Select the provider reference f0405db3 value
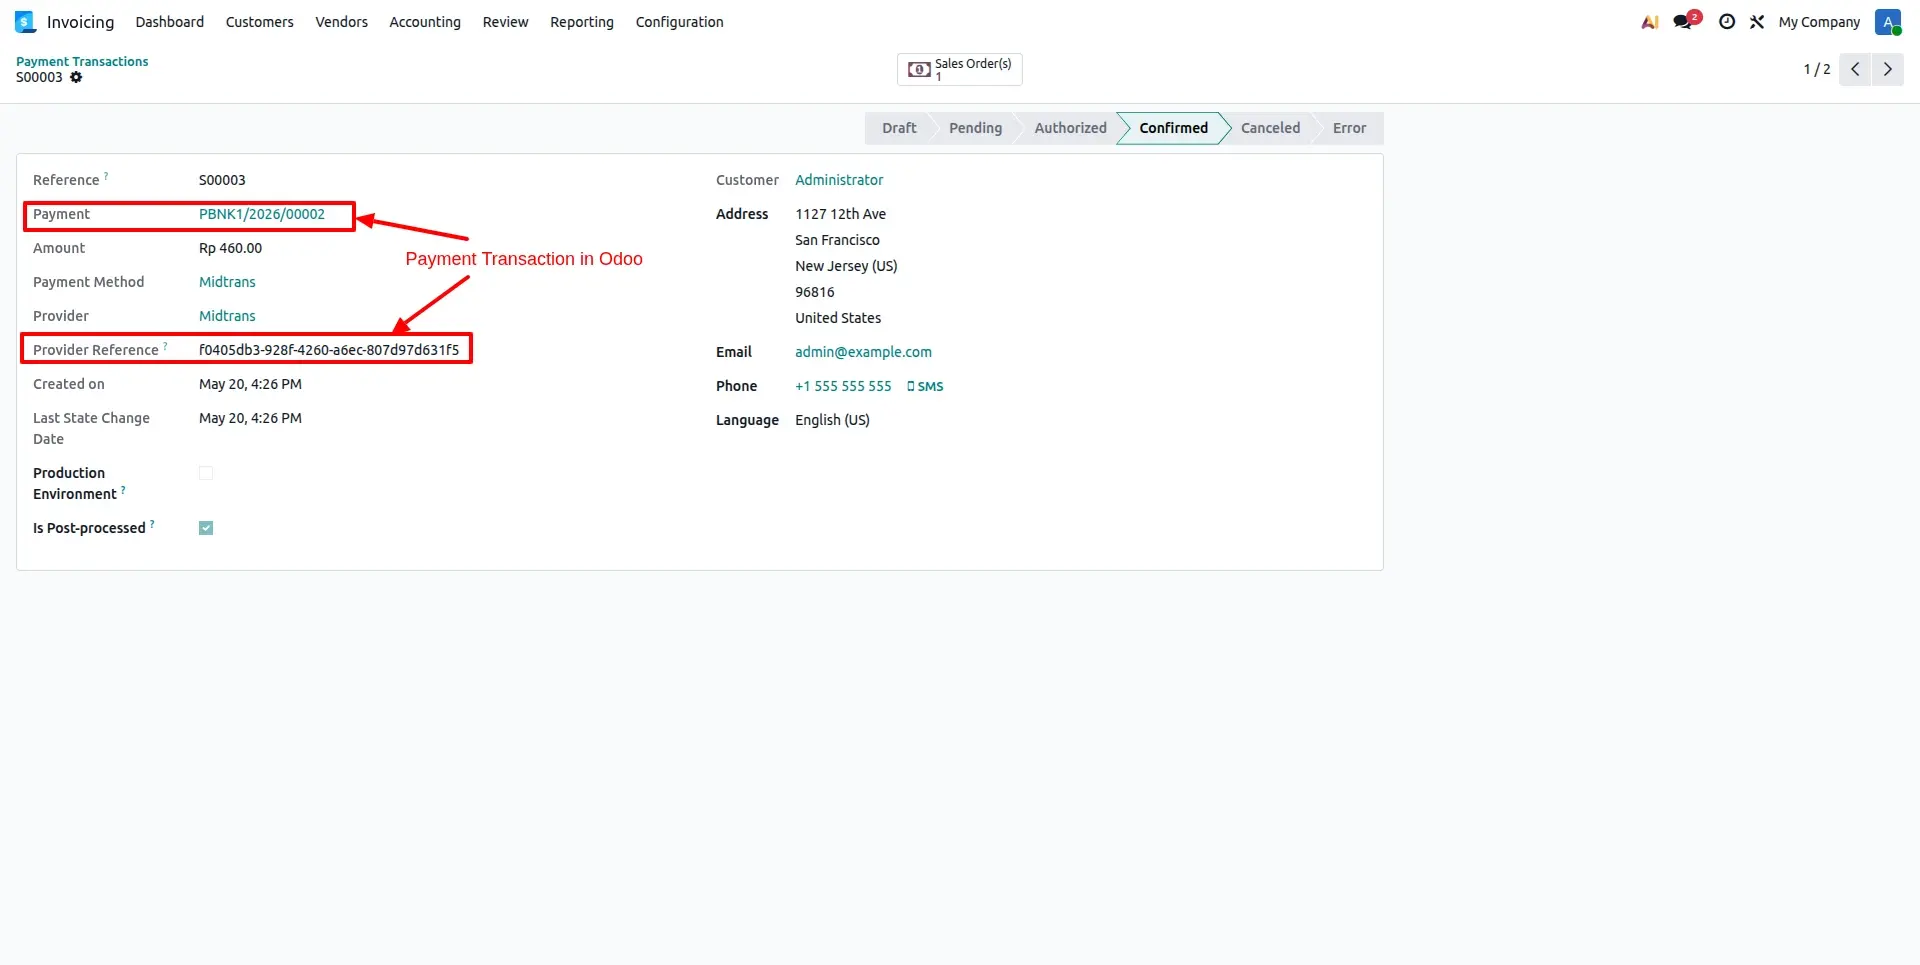Image resolution: width=1920 pixels, height=965 pixels. point(329,350)
